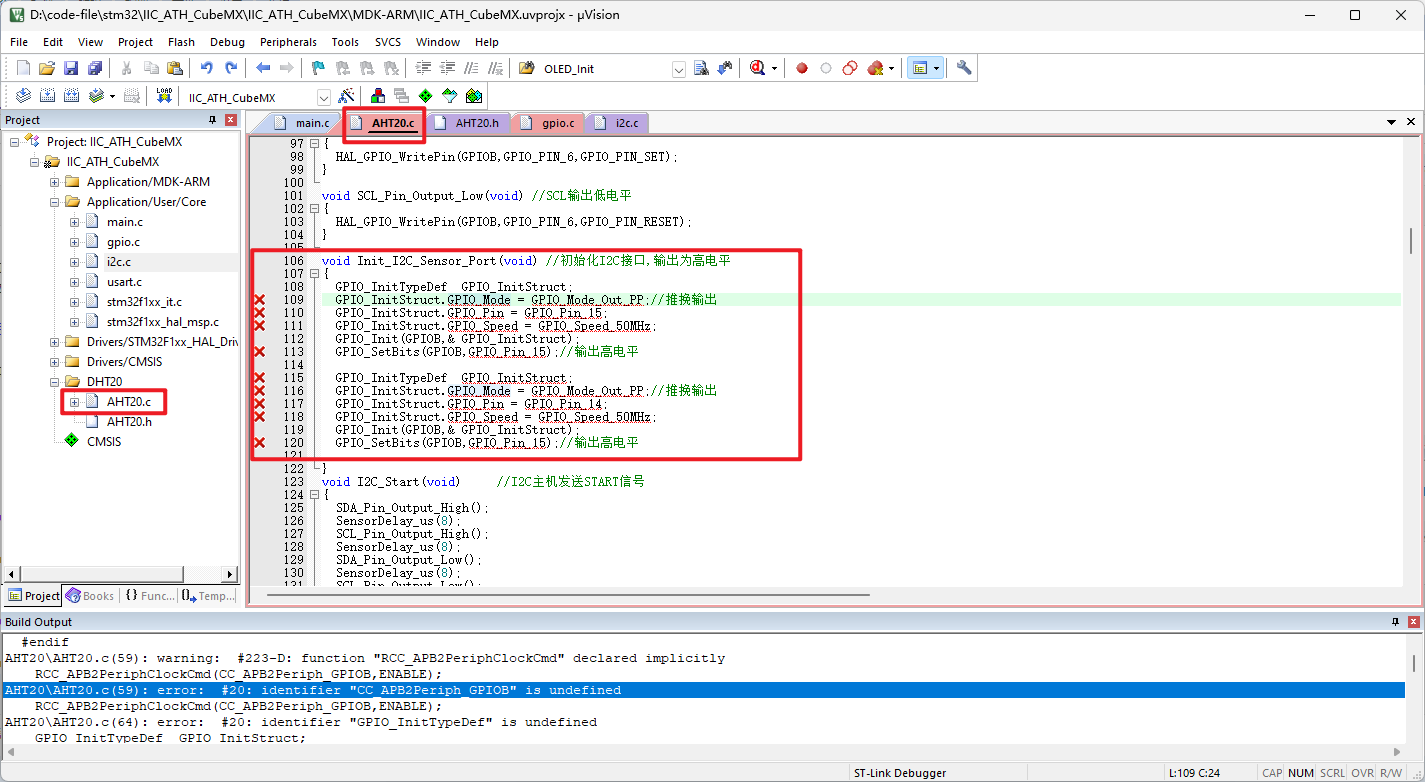Expand the Application/MDK-ARM folder
The height and width of the screenshot is (782, 1425).
pyautogui.click(x=55, y=182)
